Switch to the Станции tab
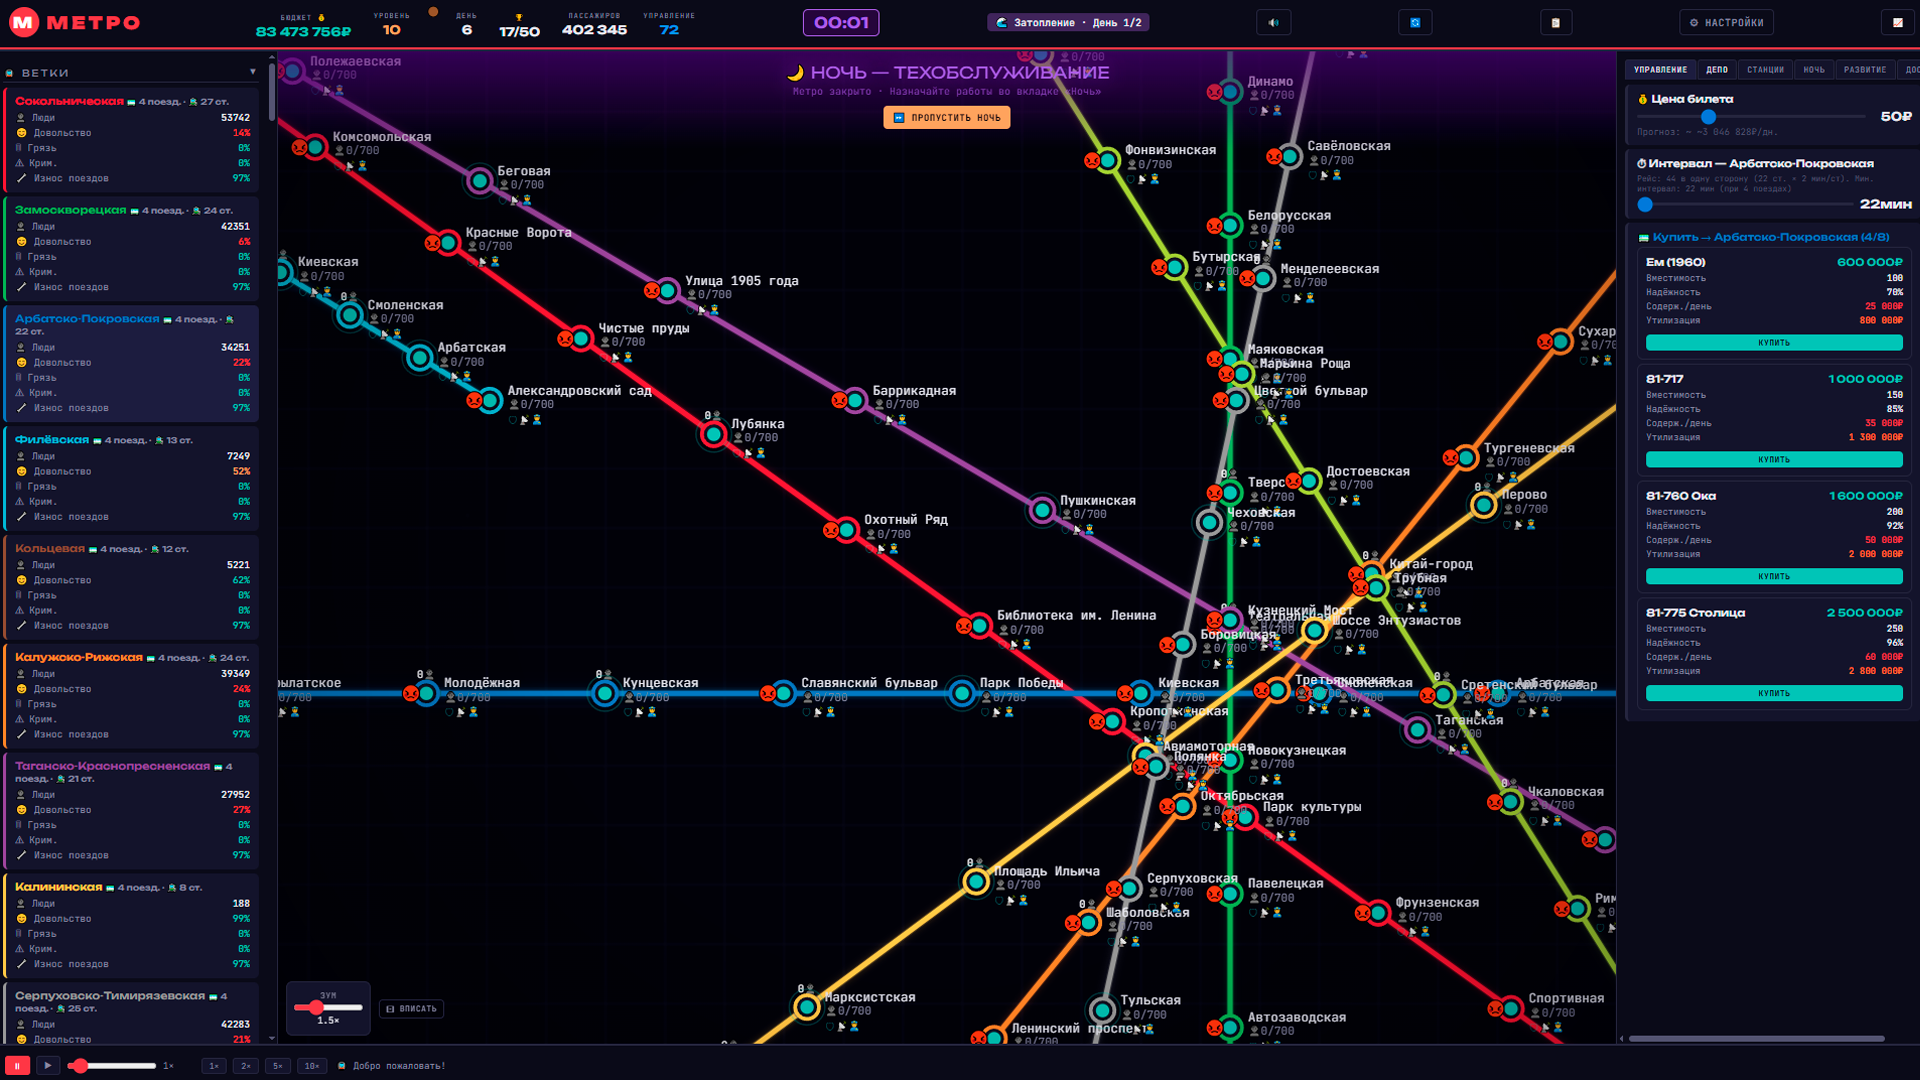This screenshot has width=1920, height=1080. click(x=1765, y=70)
